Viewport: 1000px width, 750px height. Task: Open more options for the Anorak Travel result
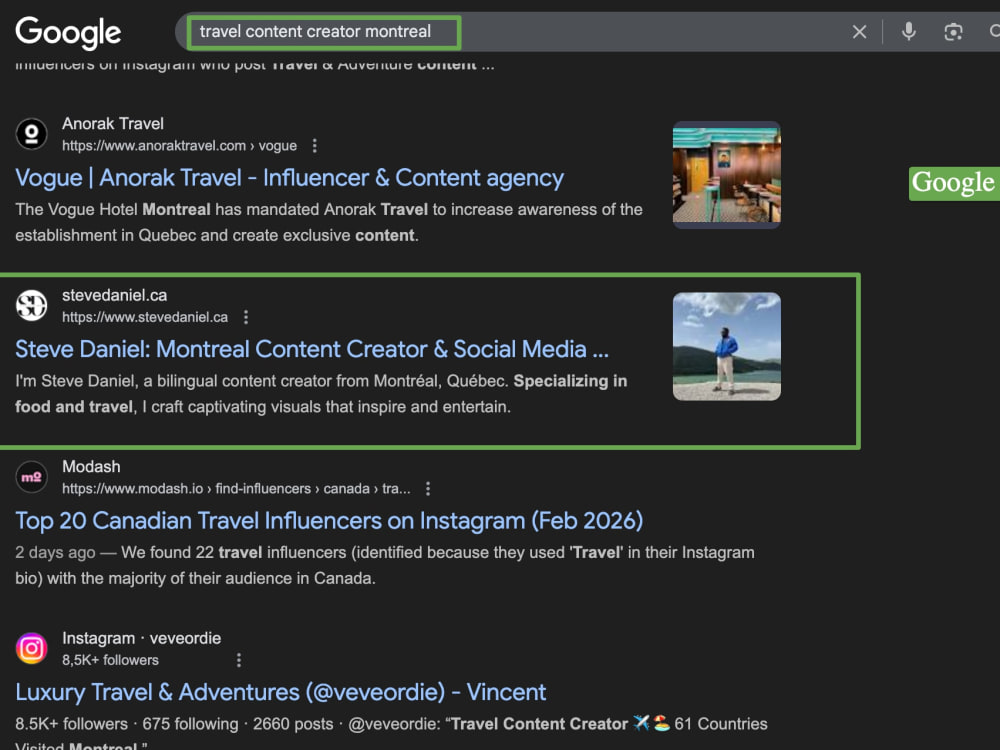[x=314, y=146]
